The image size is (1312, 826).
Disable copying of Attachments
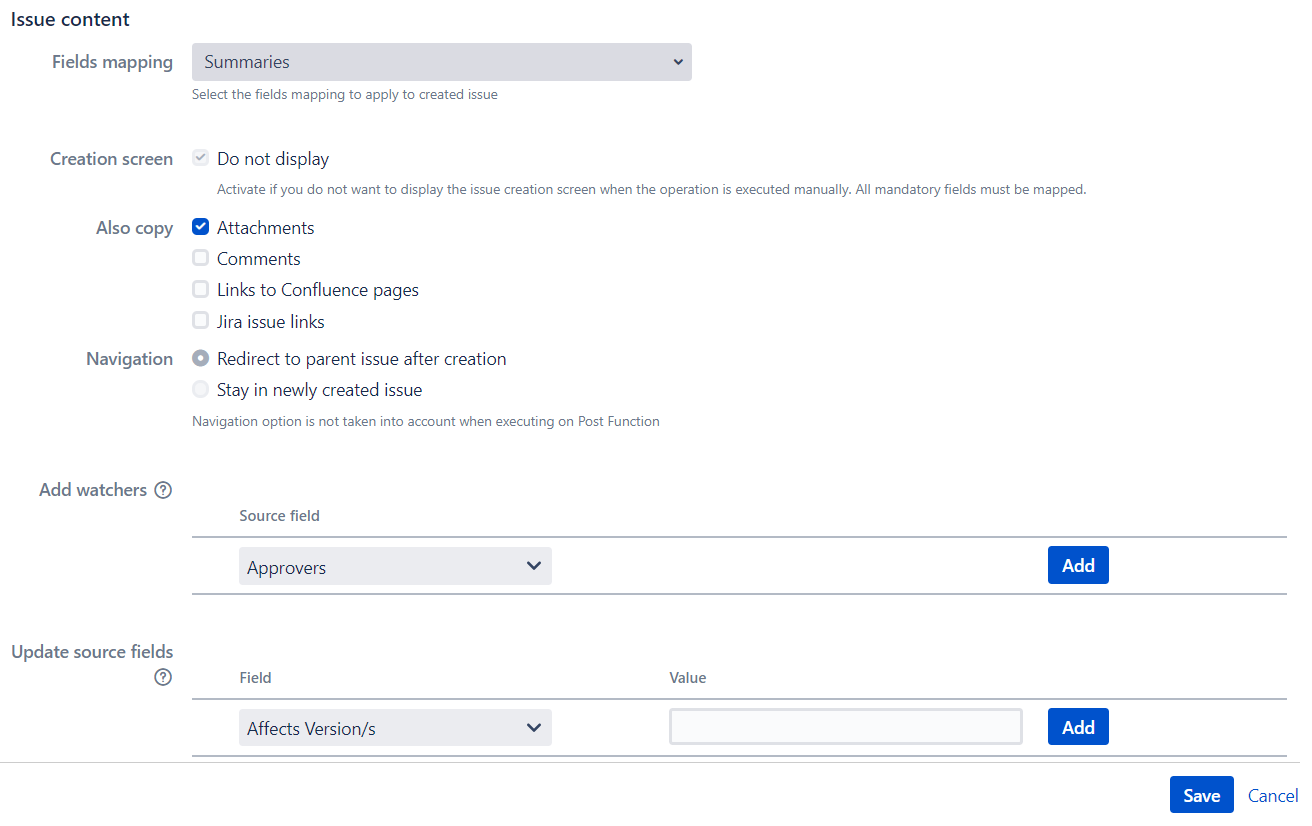pos(200,226)
